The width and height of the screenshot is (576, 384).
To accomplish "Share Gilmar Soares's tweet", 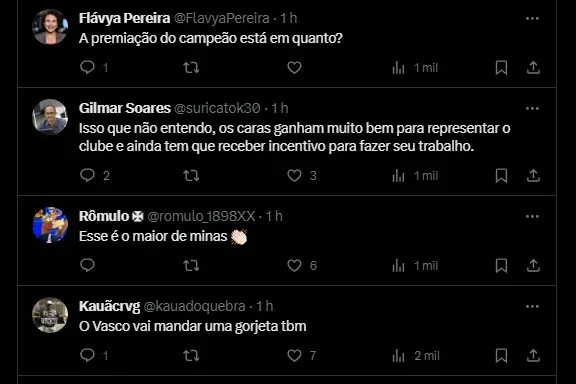I will tap(533, 176).
